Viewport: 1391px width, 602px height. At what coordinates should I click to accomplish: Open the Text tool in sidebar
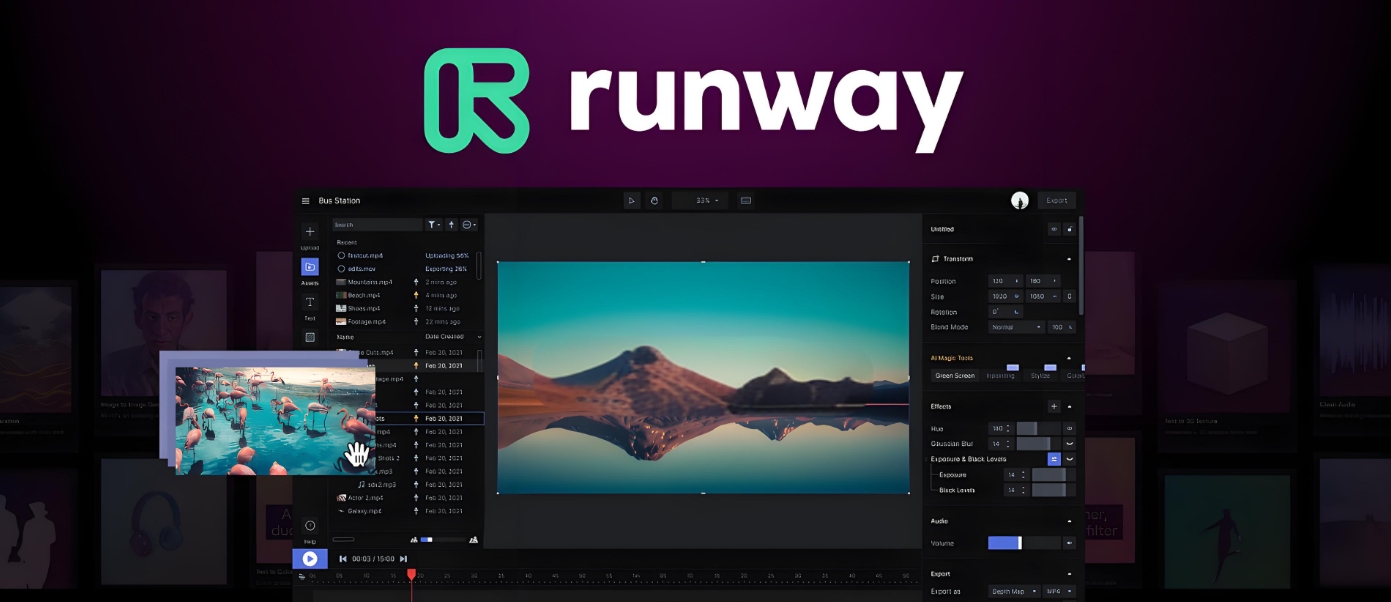(310, 302)
